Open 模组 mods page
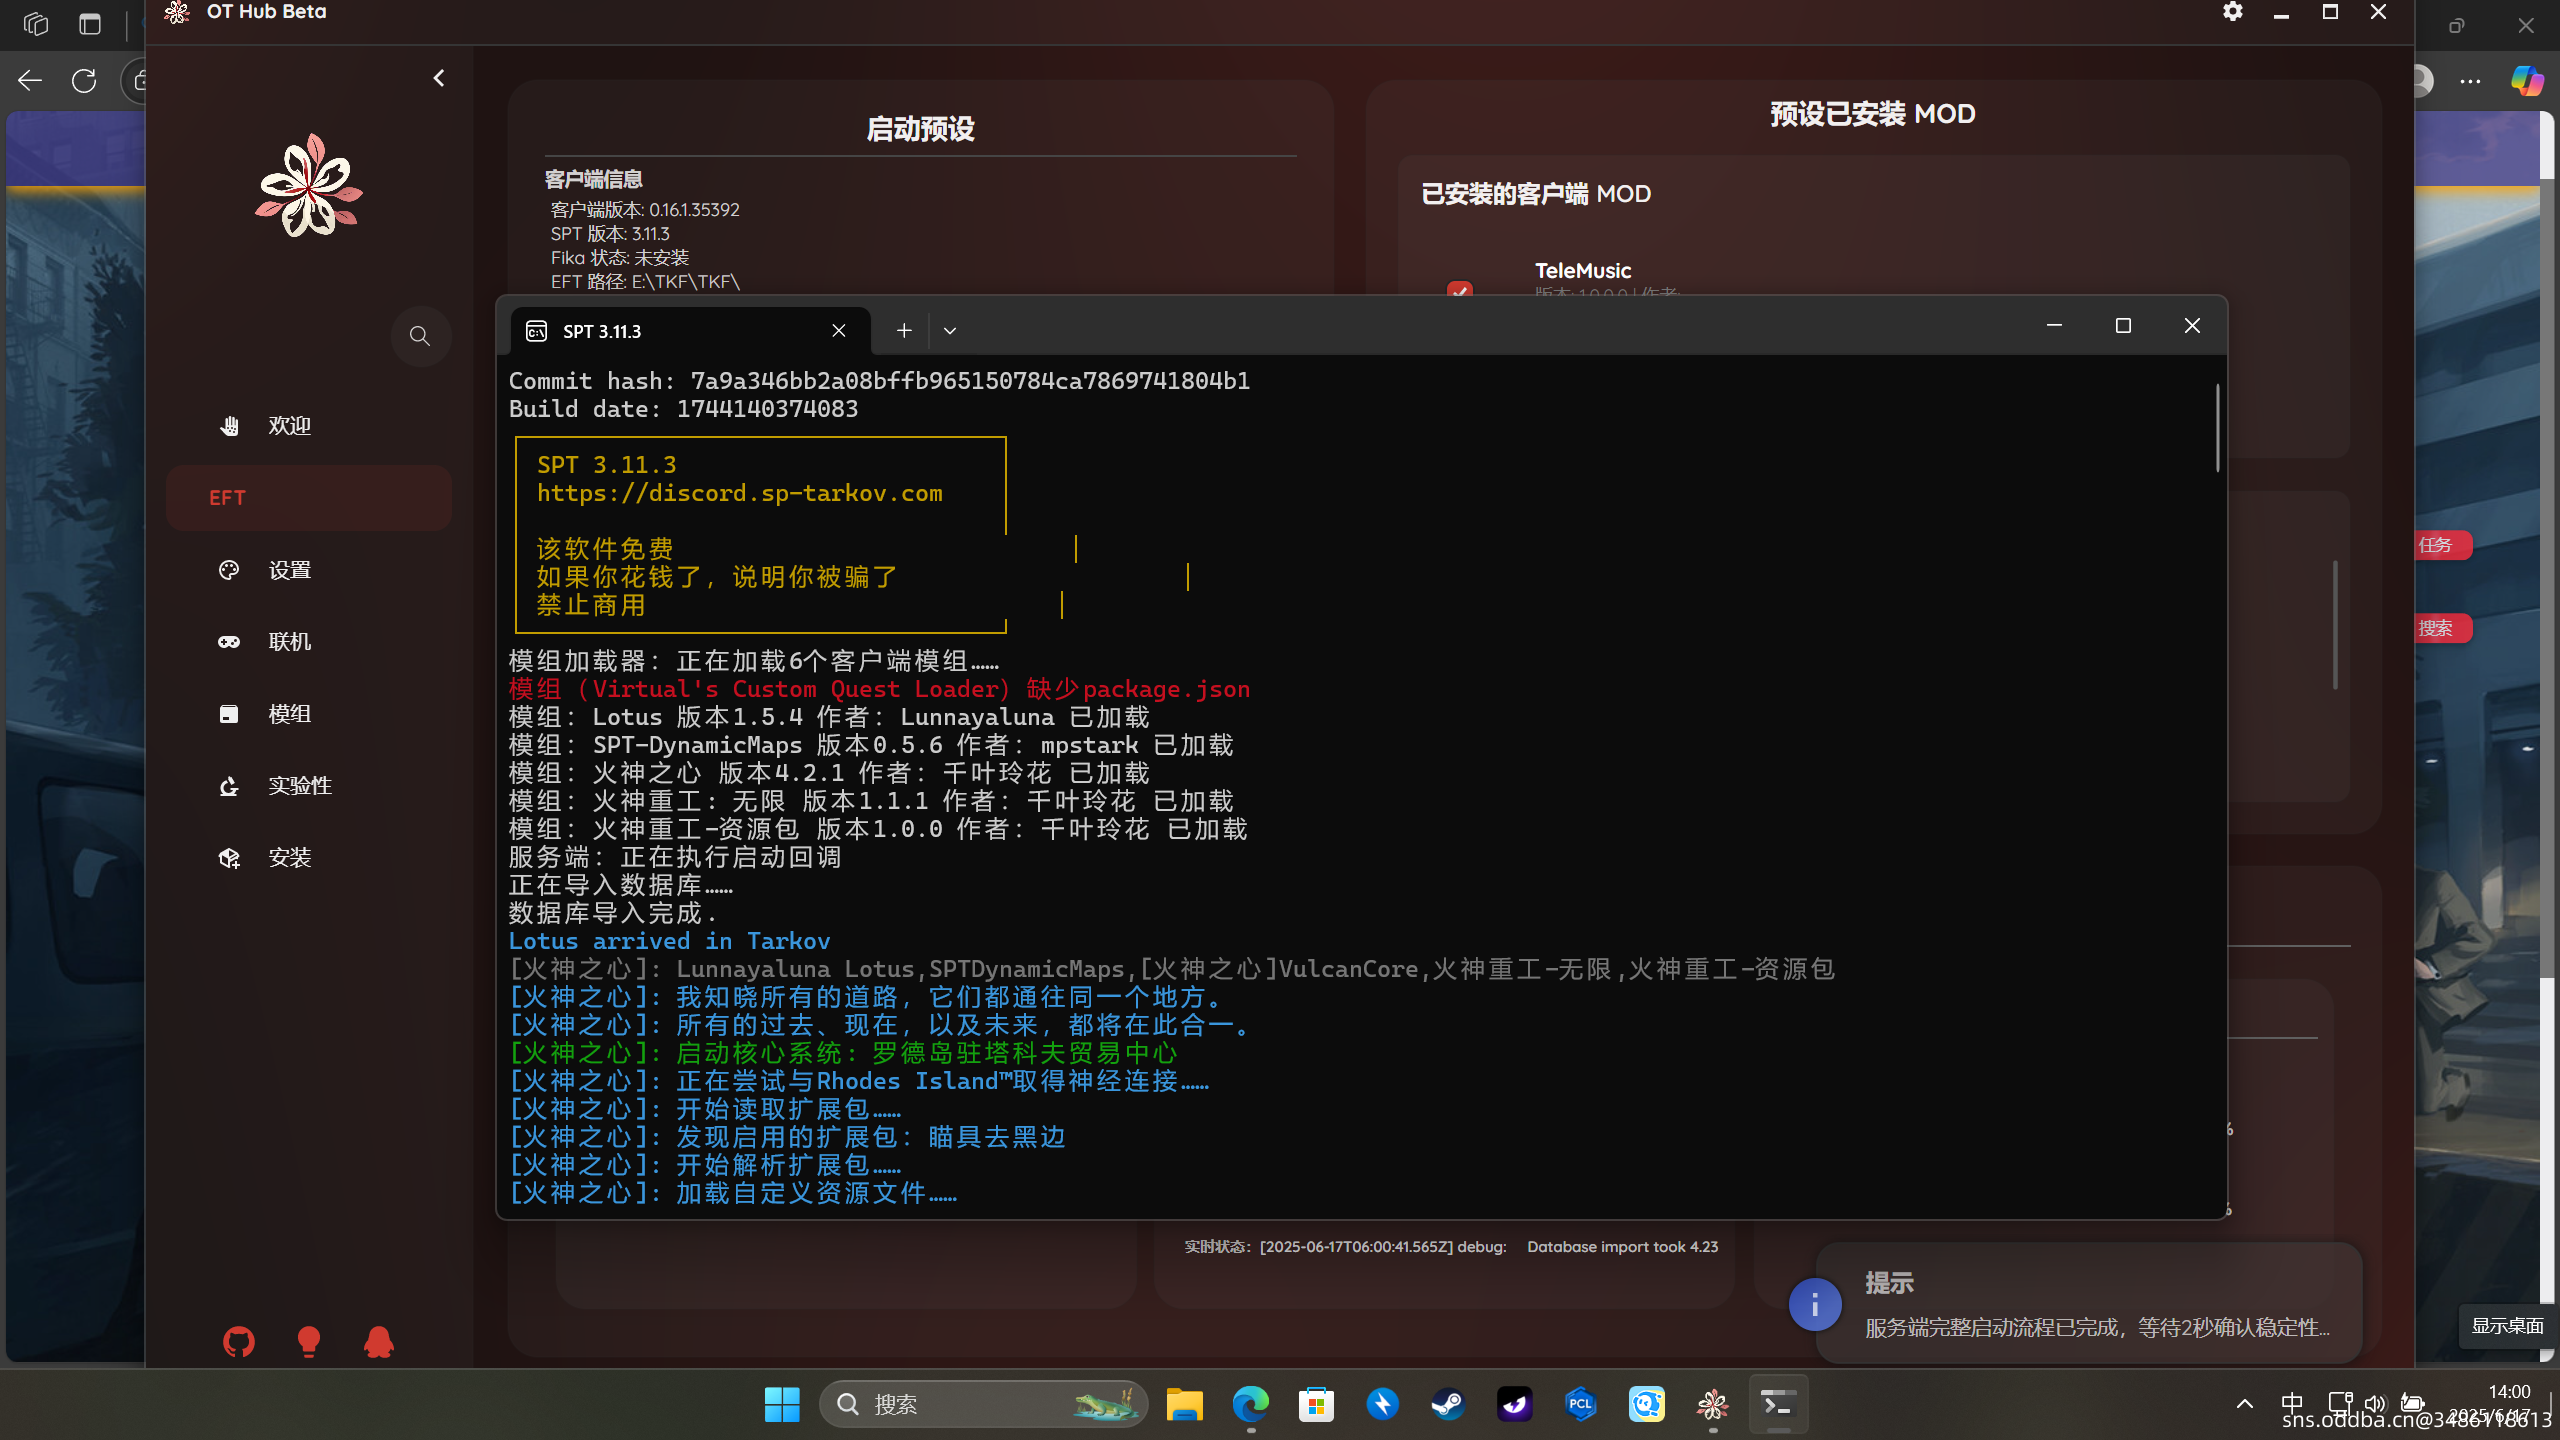 click(308, 714)
